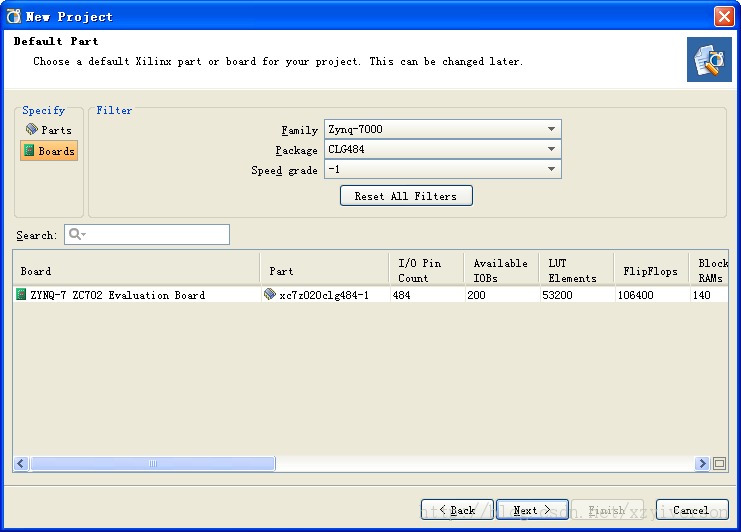Sort by I/O Pin Count column
The image size is (741, 532).
tap(426, 271)
